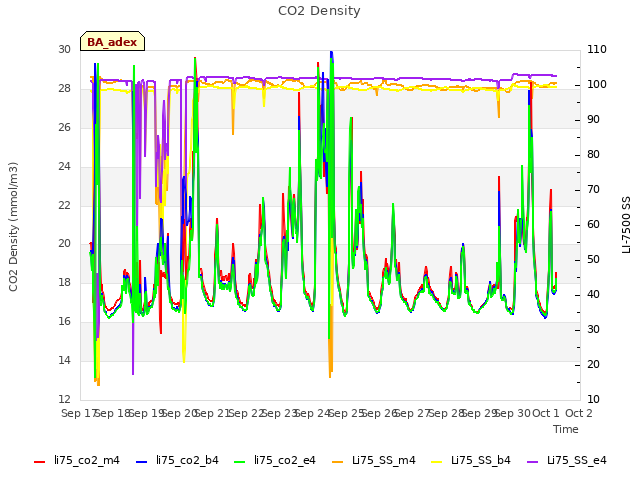Click the BA_adex label box
Screen dimensions: 640x480
(x=112, y=41)
